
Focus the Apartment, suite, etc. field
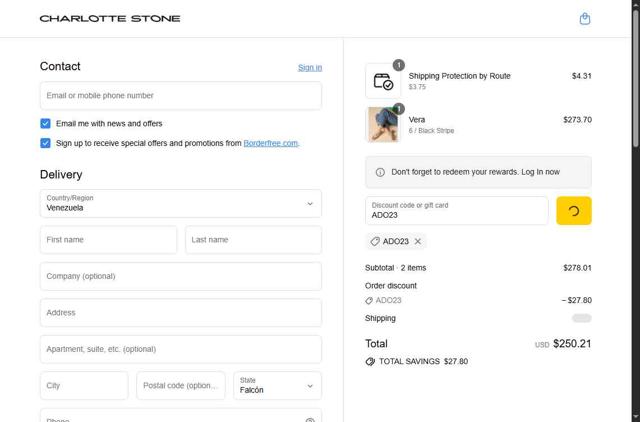pos(181,349)
